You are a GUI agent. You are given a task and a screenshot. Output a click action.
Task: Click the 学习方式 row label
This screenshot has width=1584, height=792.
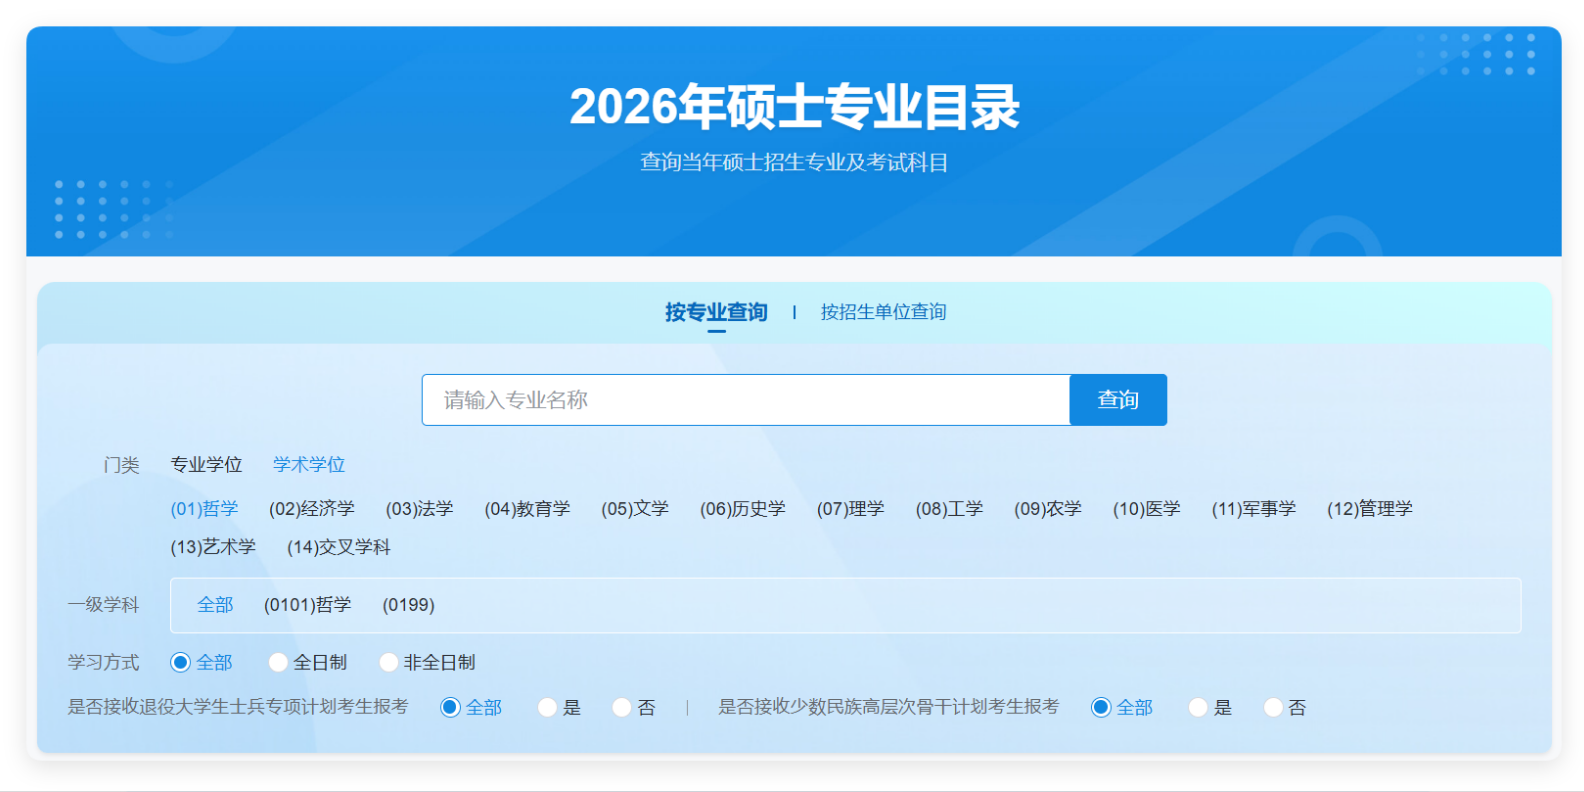(x=104, y=662)
